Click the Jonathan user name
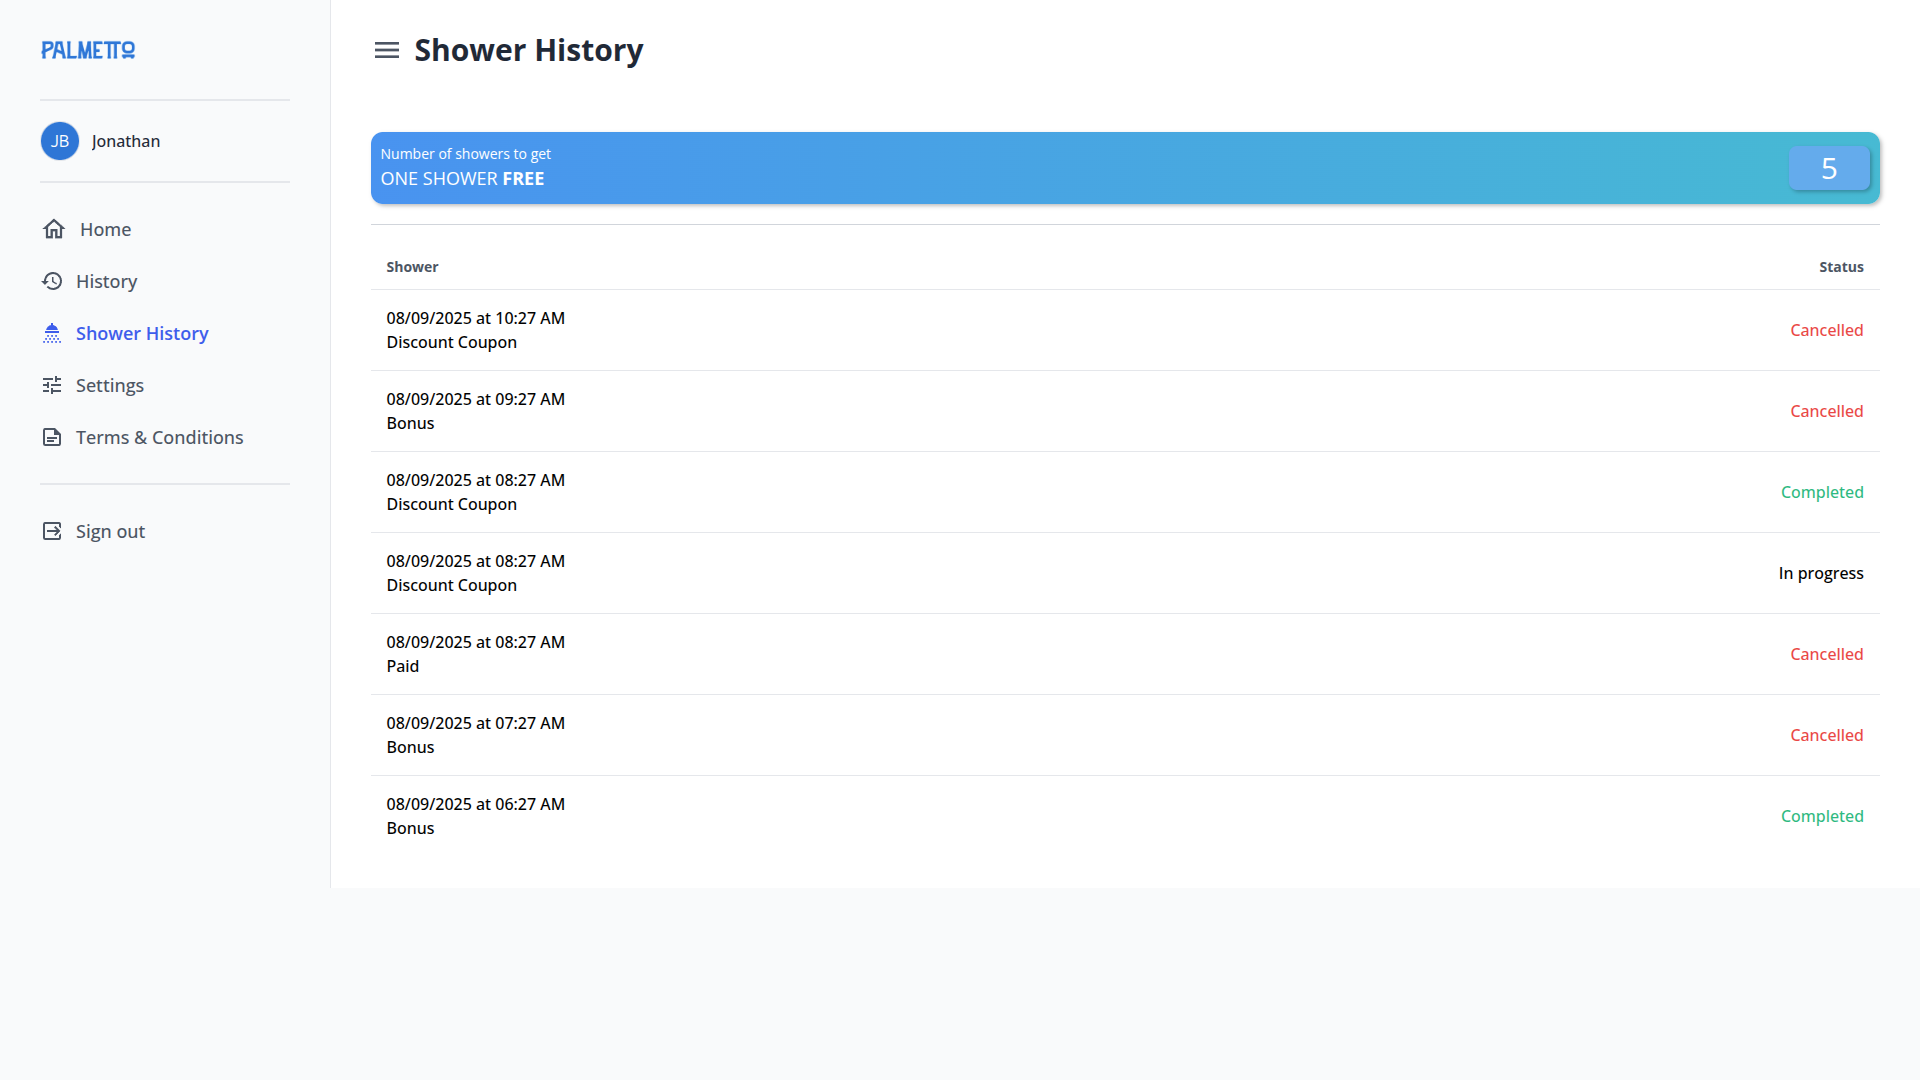 pos(126,141)
